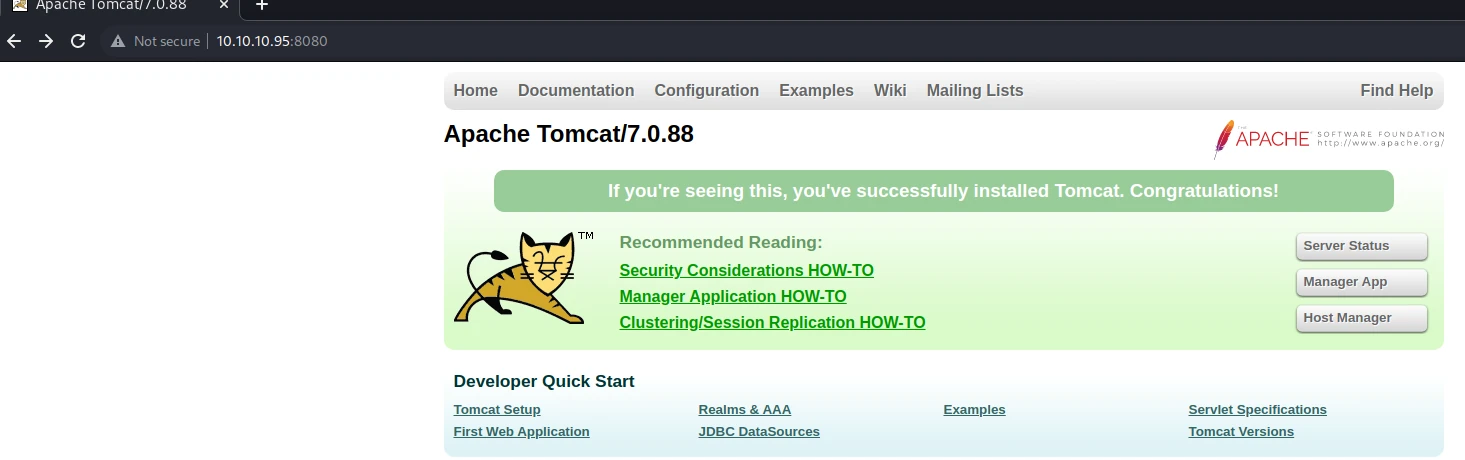Click the Server Status button
The width and height of the screenshot is (1465, 460).
pyautogui.click(x=1361, y=246)
